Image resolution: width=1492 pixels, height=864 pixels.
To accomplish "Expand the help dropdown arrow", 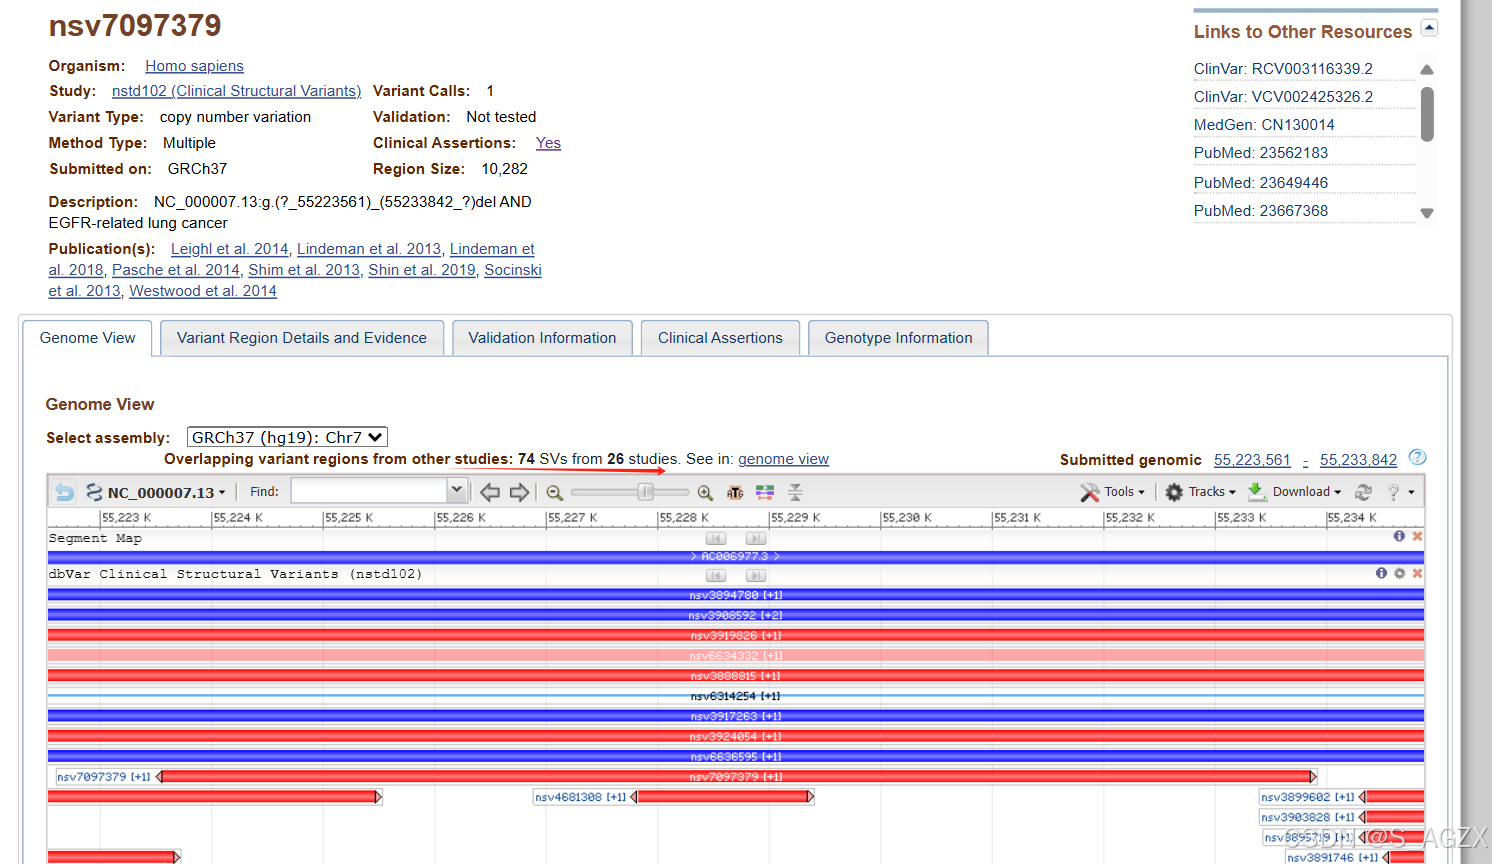I will [x=1411, y=492].
